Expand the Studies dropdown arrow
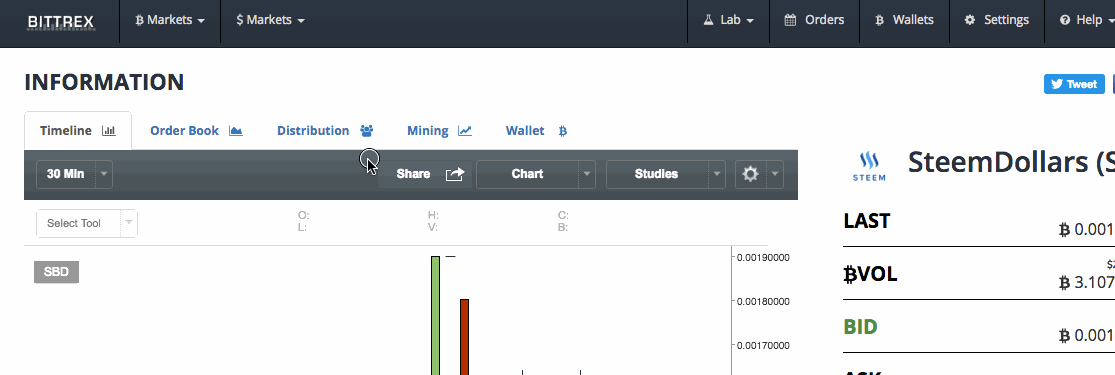The width and height of the screenshot is (1115, 375). coord(717,174)
